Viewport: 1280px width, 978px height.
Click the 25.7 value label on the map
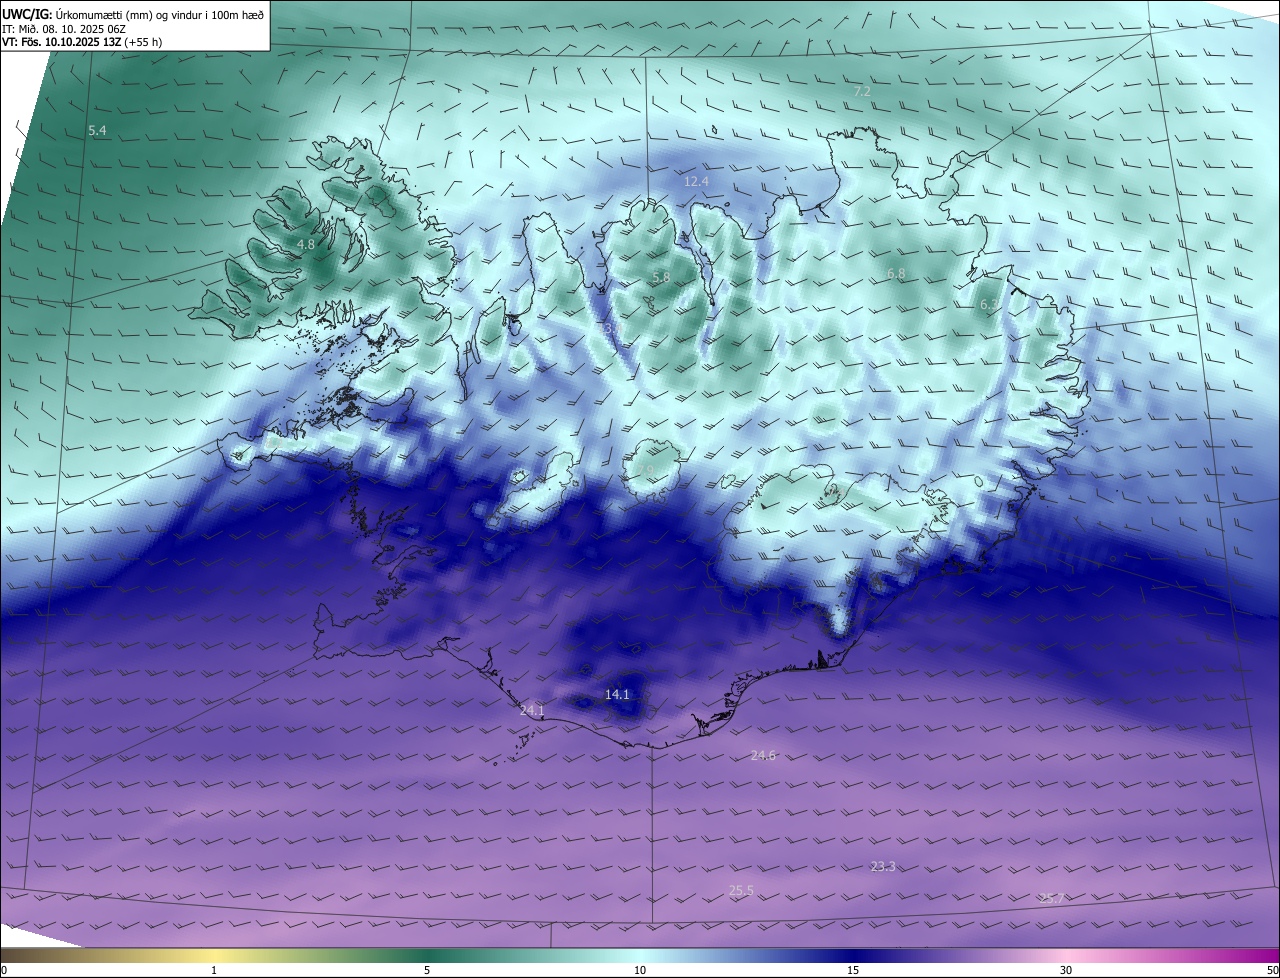pyautogui.click(x=1053, y=898)
